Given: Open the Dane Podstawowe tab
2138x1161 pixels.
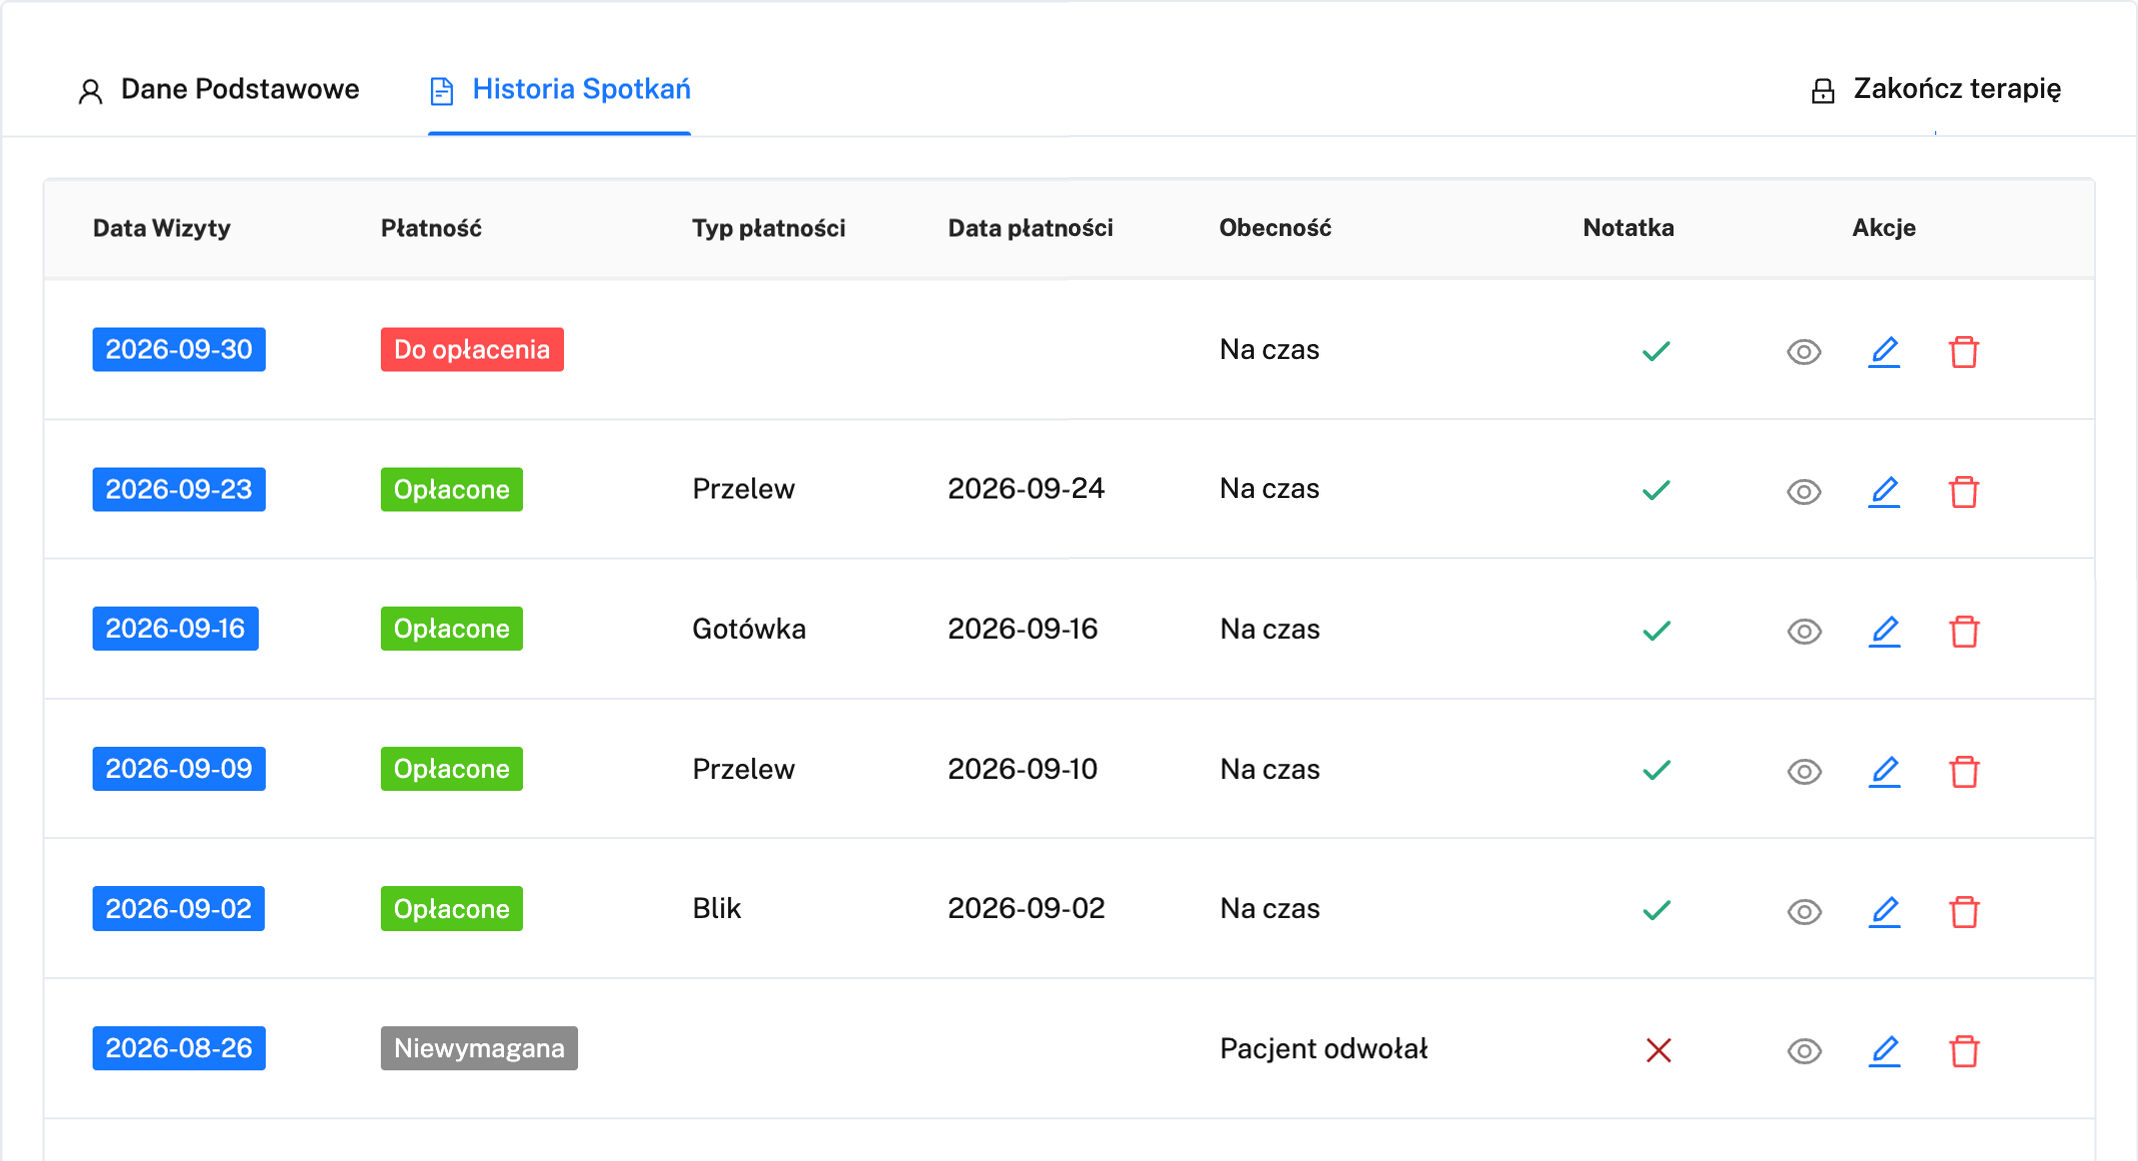Looking at the screenshot, I should [x=218, y=90].
